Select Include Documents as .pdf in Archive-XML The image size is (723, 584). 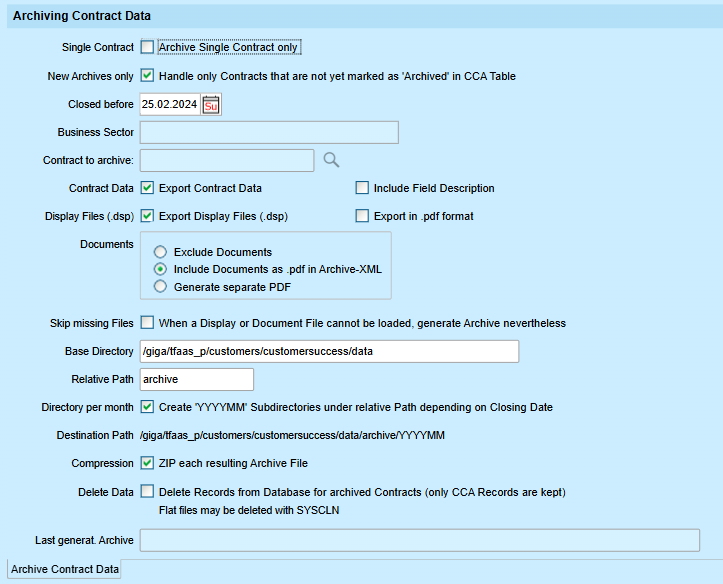(160, 269)
